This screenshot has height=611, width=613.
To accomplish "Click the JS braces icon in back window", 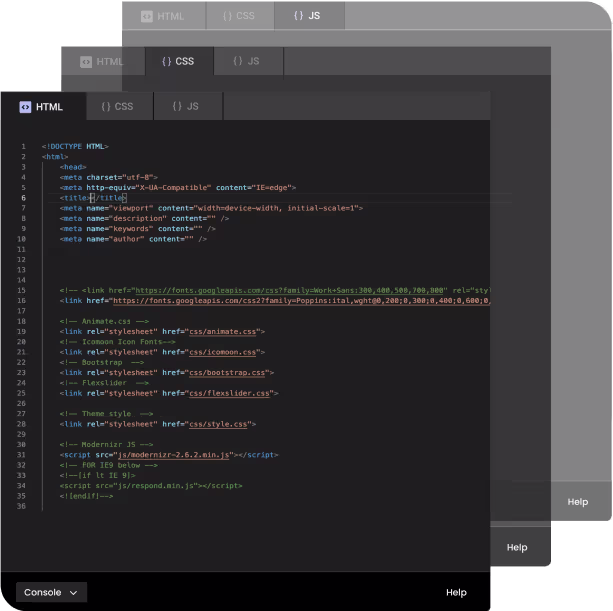I will pos(299,16).
